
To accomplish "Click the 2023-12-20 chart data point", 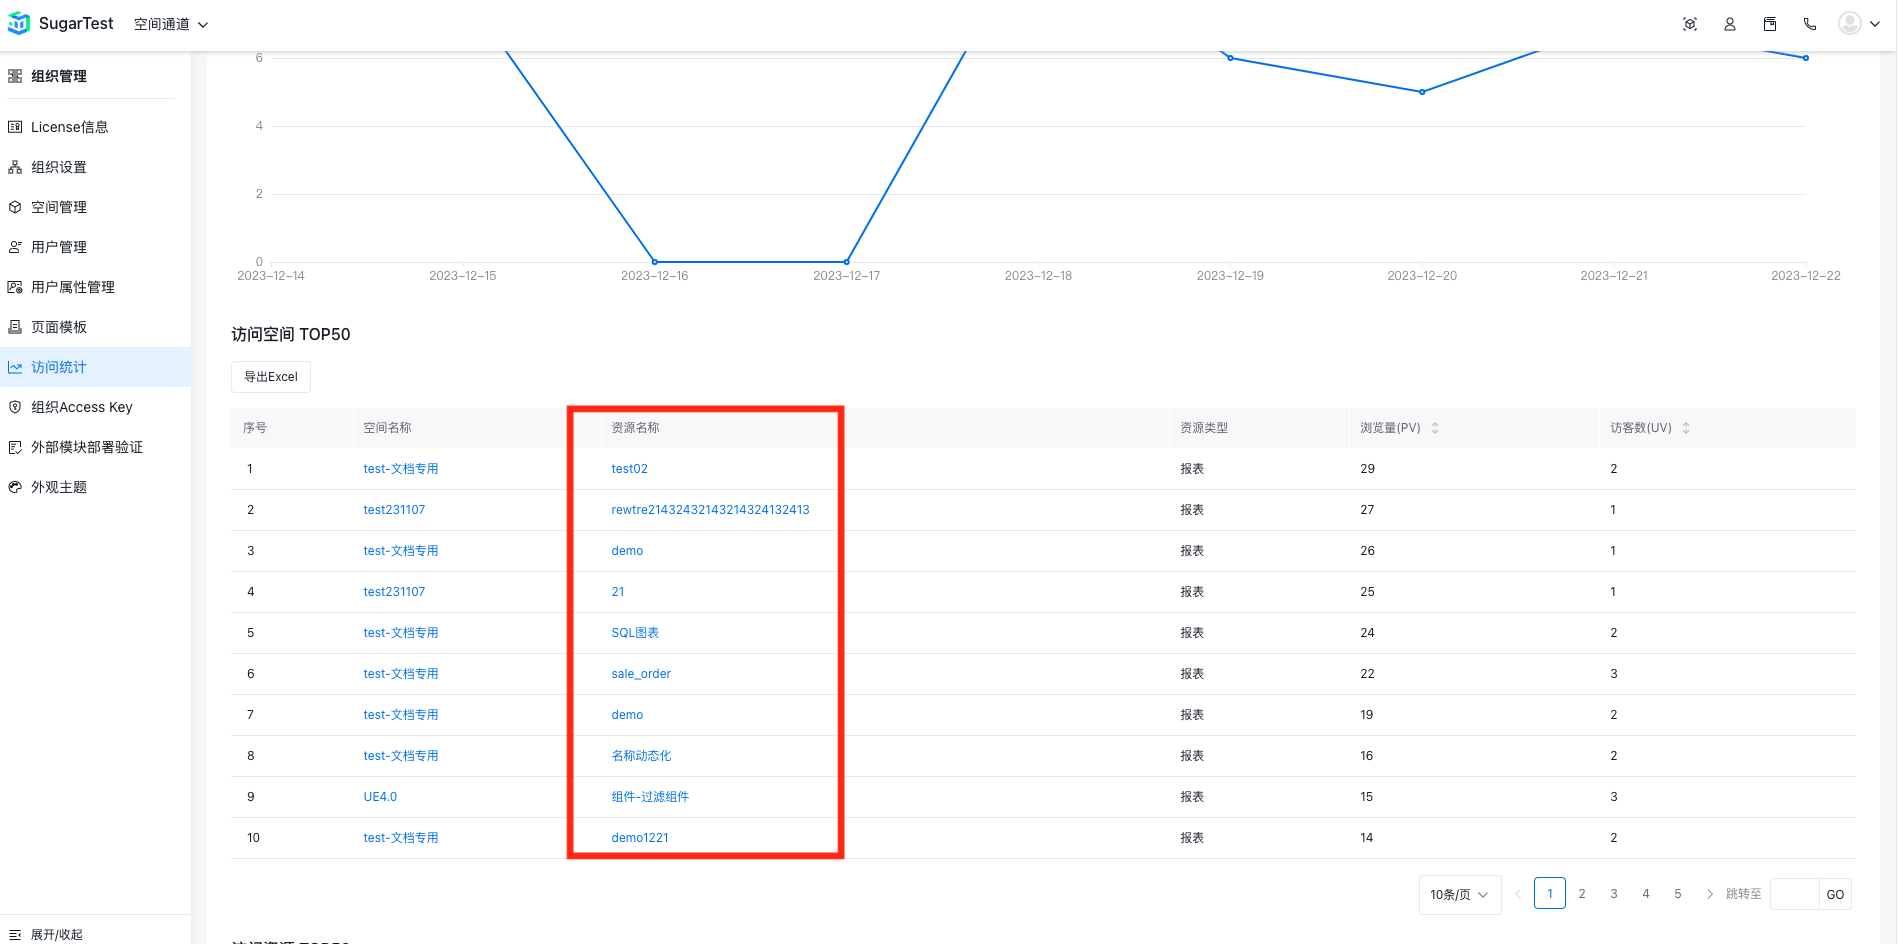I will (1422, 92).
